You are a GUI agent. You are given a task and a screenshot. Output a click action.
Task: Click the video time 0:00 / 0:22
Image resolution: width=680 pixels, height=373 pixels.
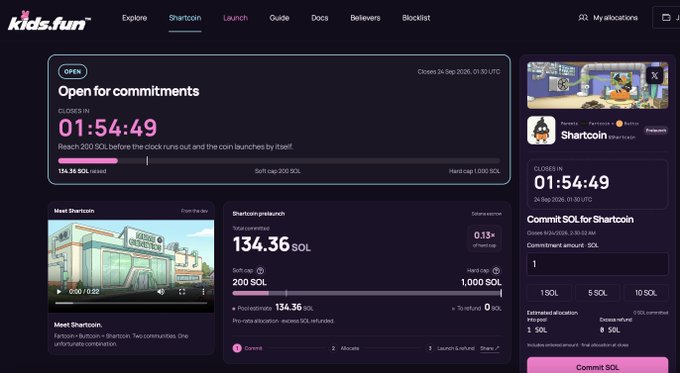84,291
